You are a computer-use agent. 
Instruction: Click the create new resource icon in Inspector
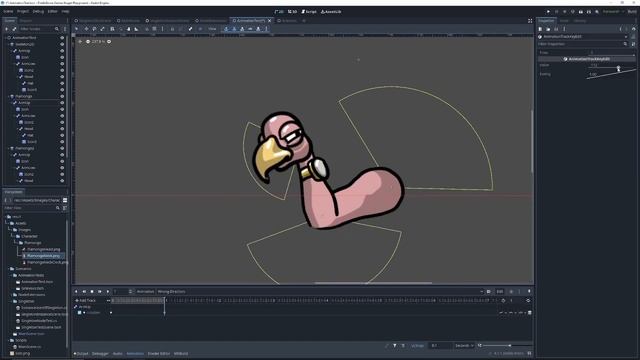540,29
